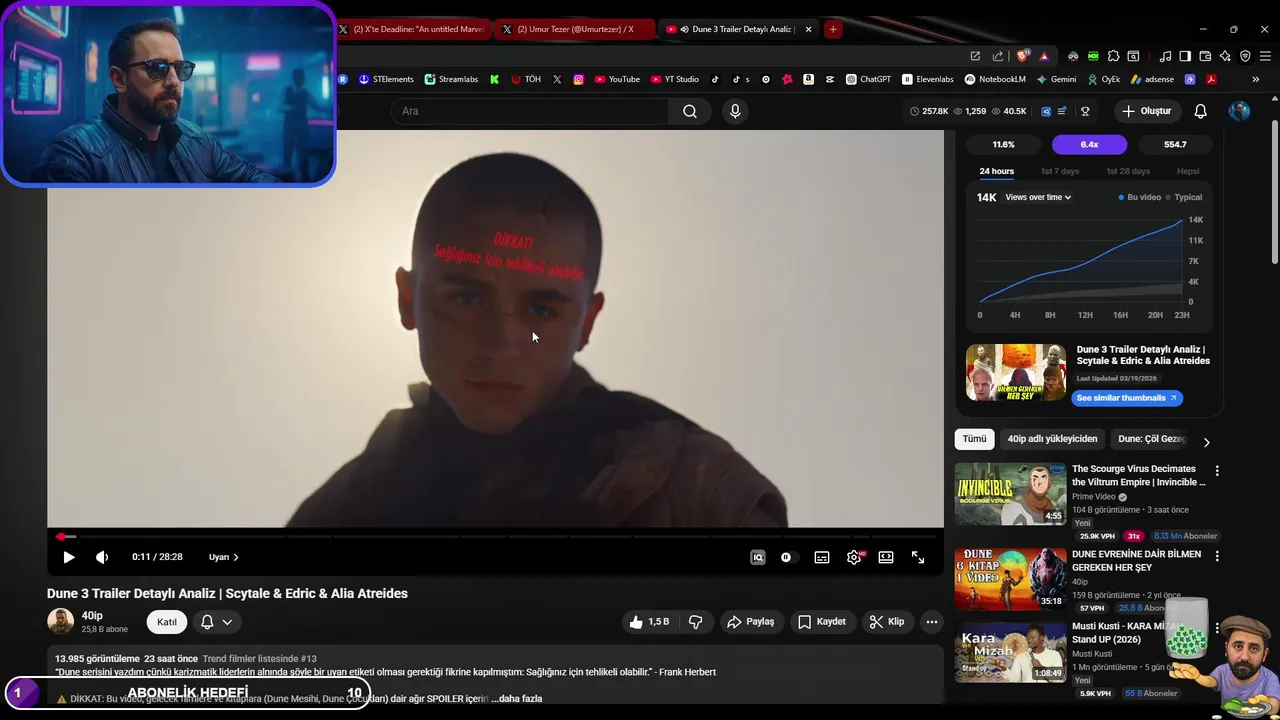The height and width of the screenshot is (720, 1280).
Task: Open a new browser tab
Action: coord(832,29)
